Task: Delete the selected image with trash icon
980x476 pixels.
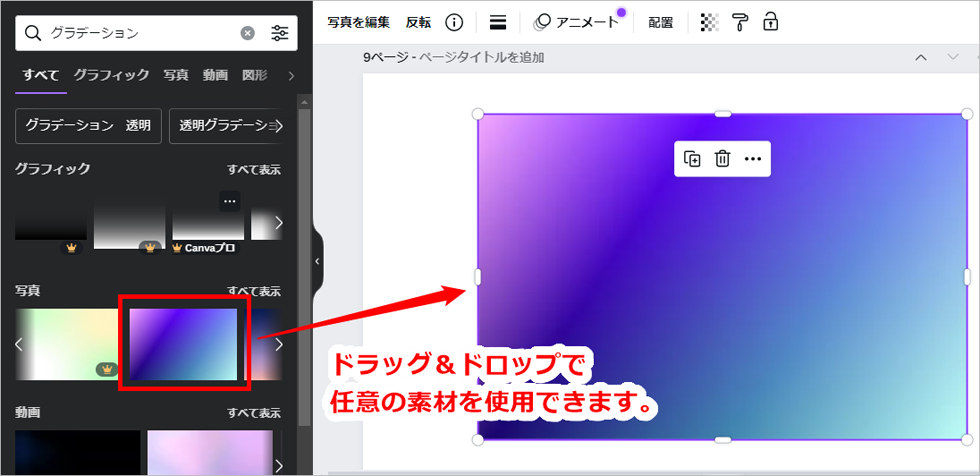Action: click(722, 159)
